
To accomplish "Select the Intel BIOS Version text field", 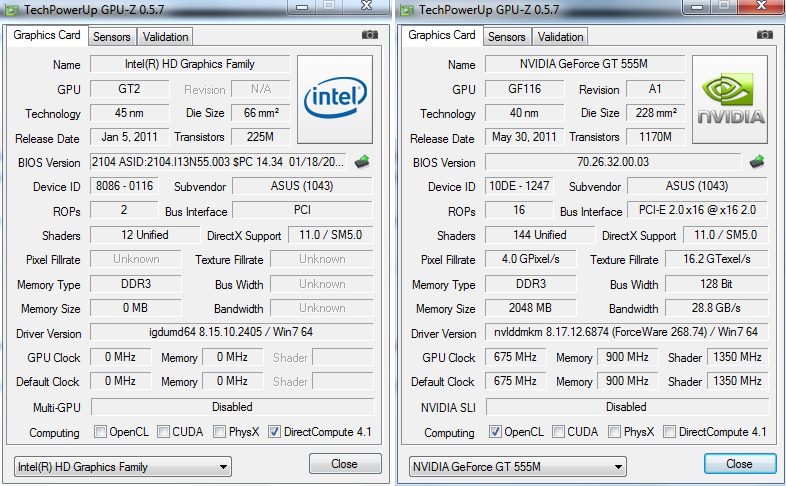I will [218, 161].
